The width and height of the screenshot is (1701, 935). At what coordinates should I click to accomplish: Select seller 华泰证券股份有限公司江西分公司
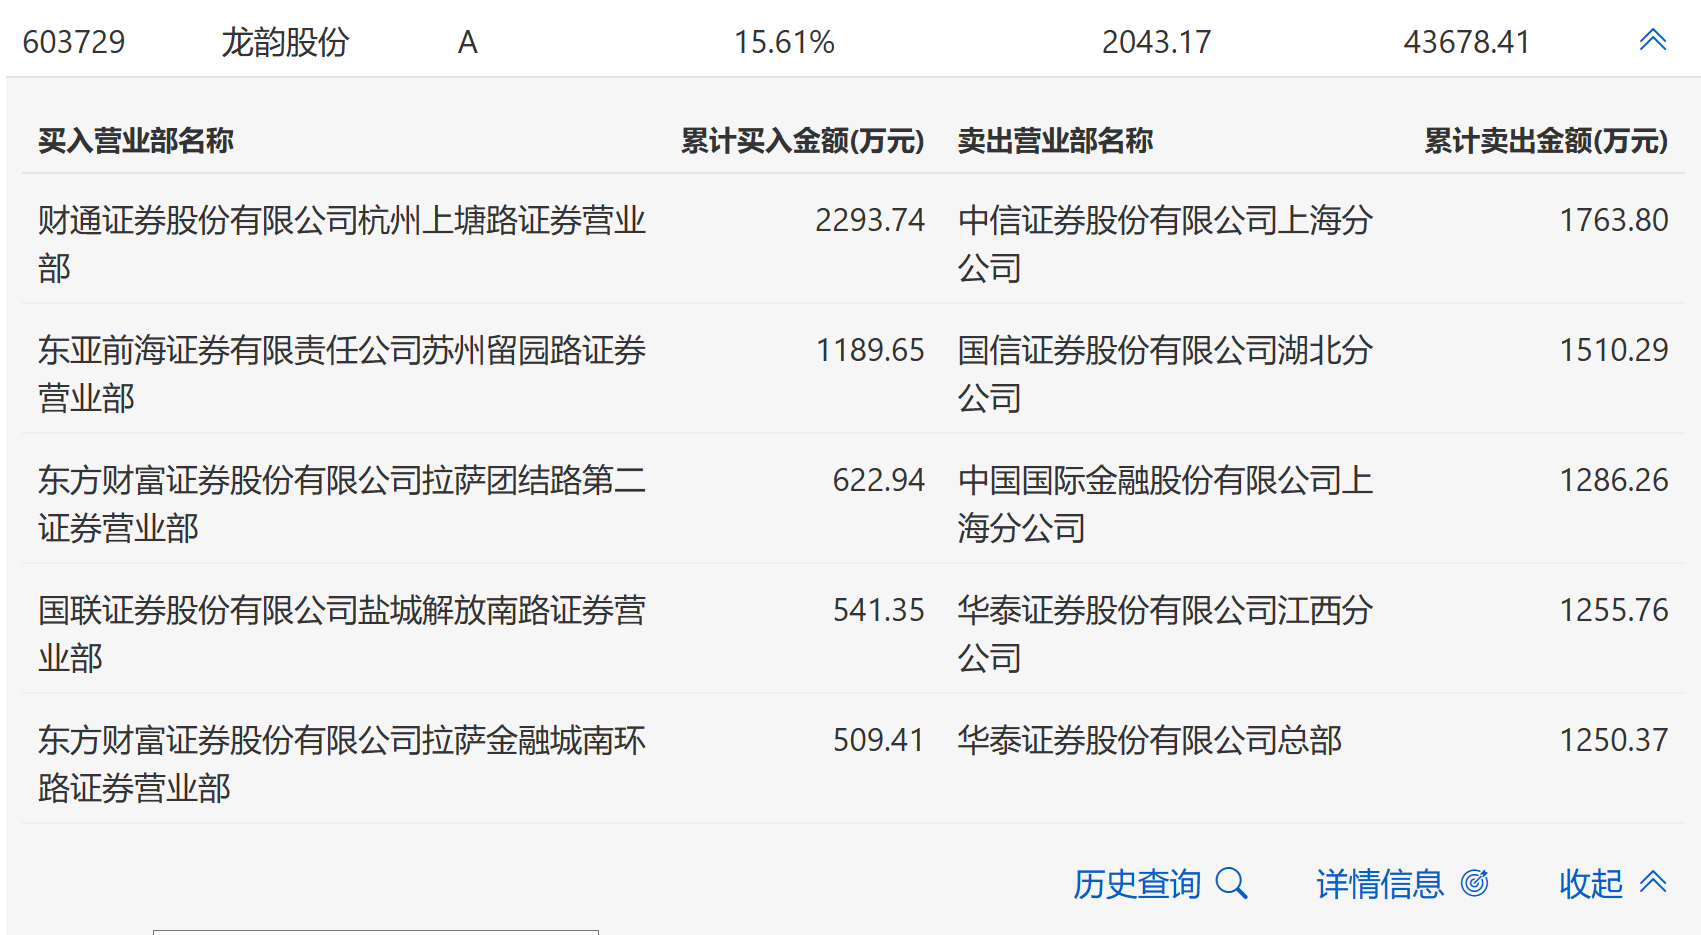click(1165, 634)
